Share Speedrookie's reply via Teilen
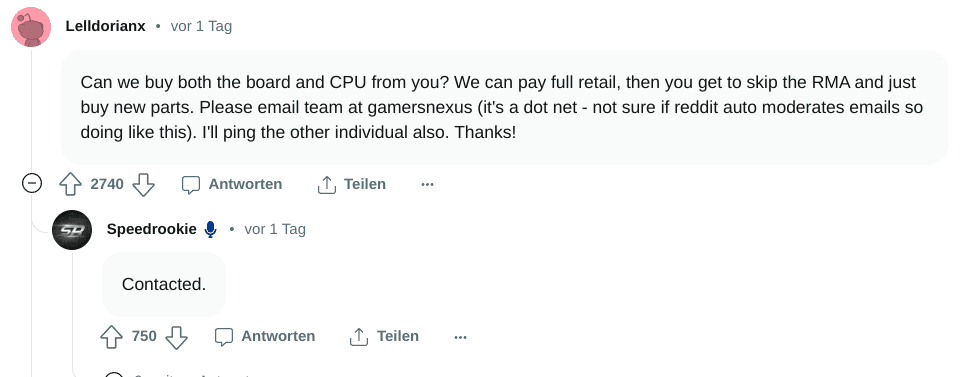This screenshot has height=377, width=967. tap(384, 336)
